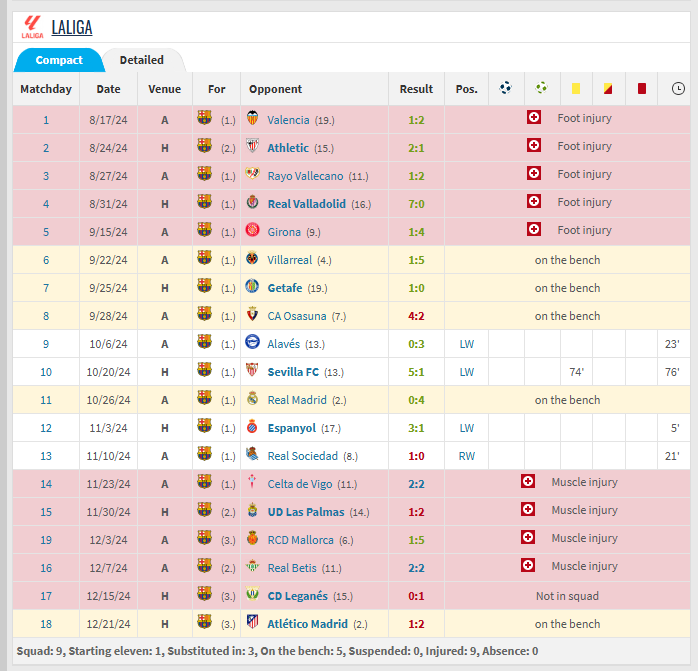Click the 10/26/24 date cell
698x671 pixels.
pos(108,400)
